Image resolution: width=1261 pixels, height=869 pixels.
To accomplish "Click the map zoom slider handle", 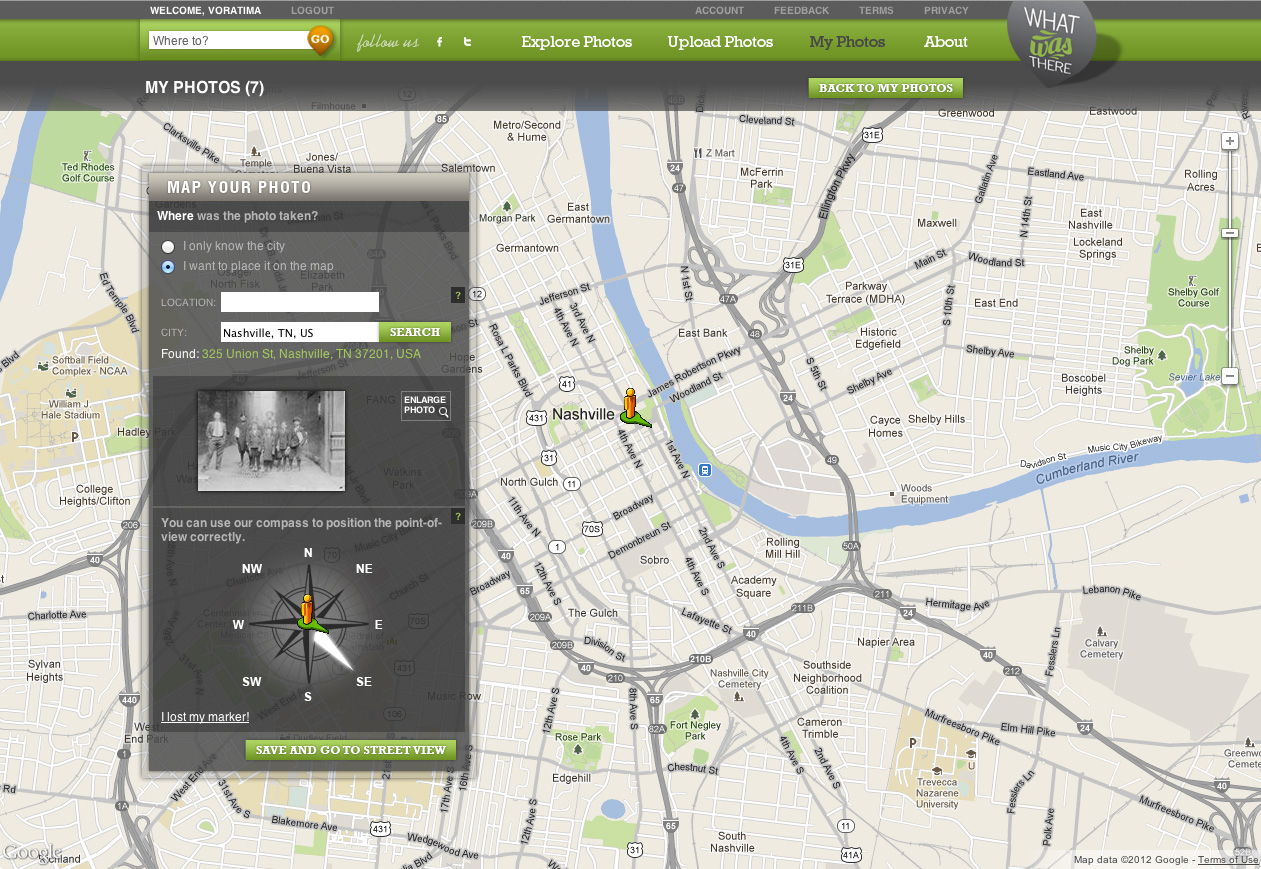I will click(1230, 233).
